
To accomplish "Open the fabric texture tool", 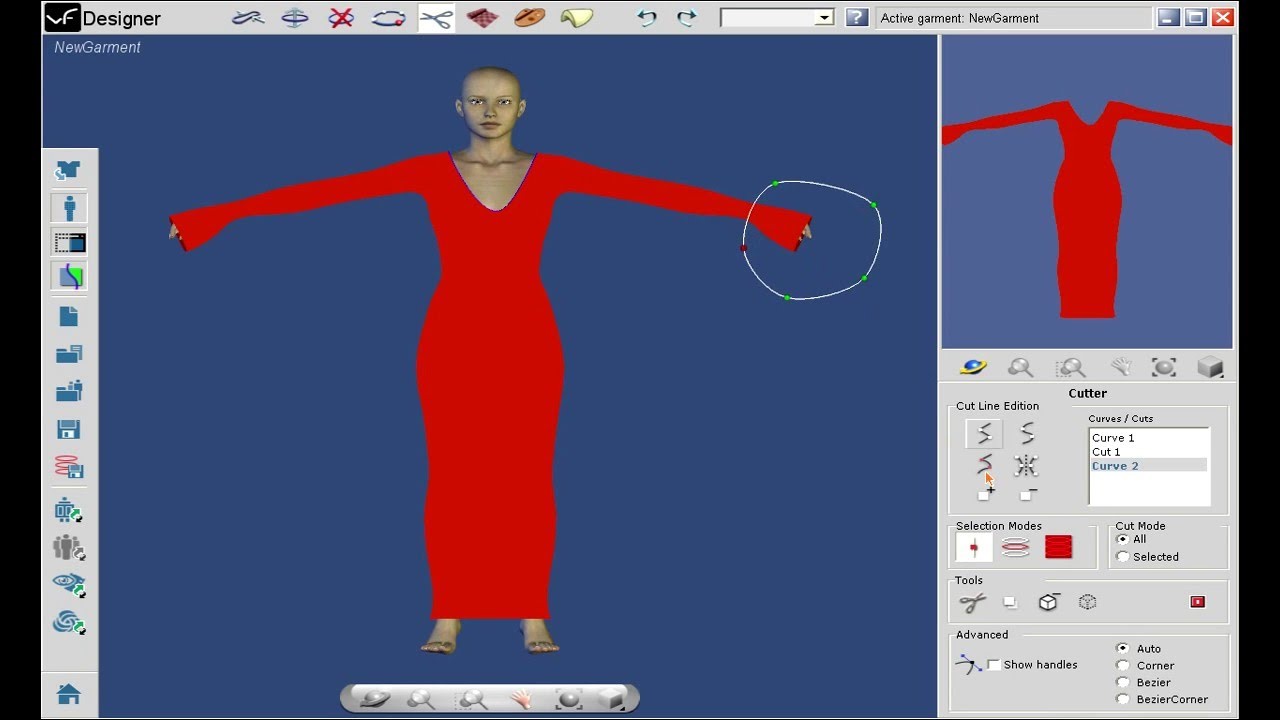I will pyautogui.click(x=483, y=17).
